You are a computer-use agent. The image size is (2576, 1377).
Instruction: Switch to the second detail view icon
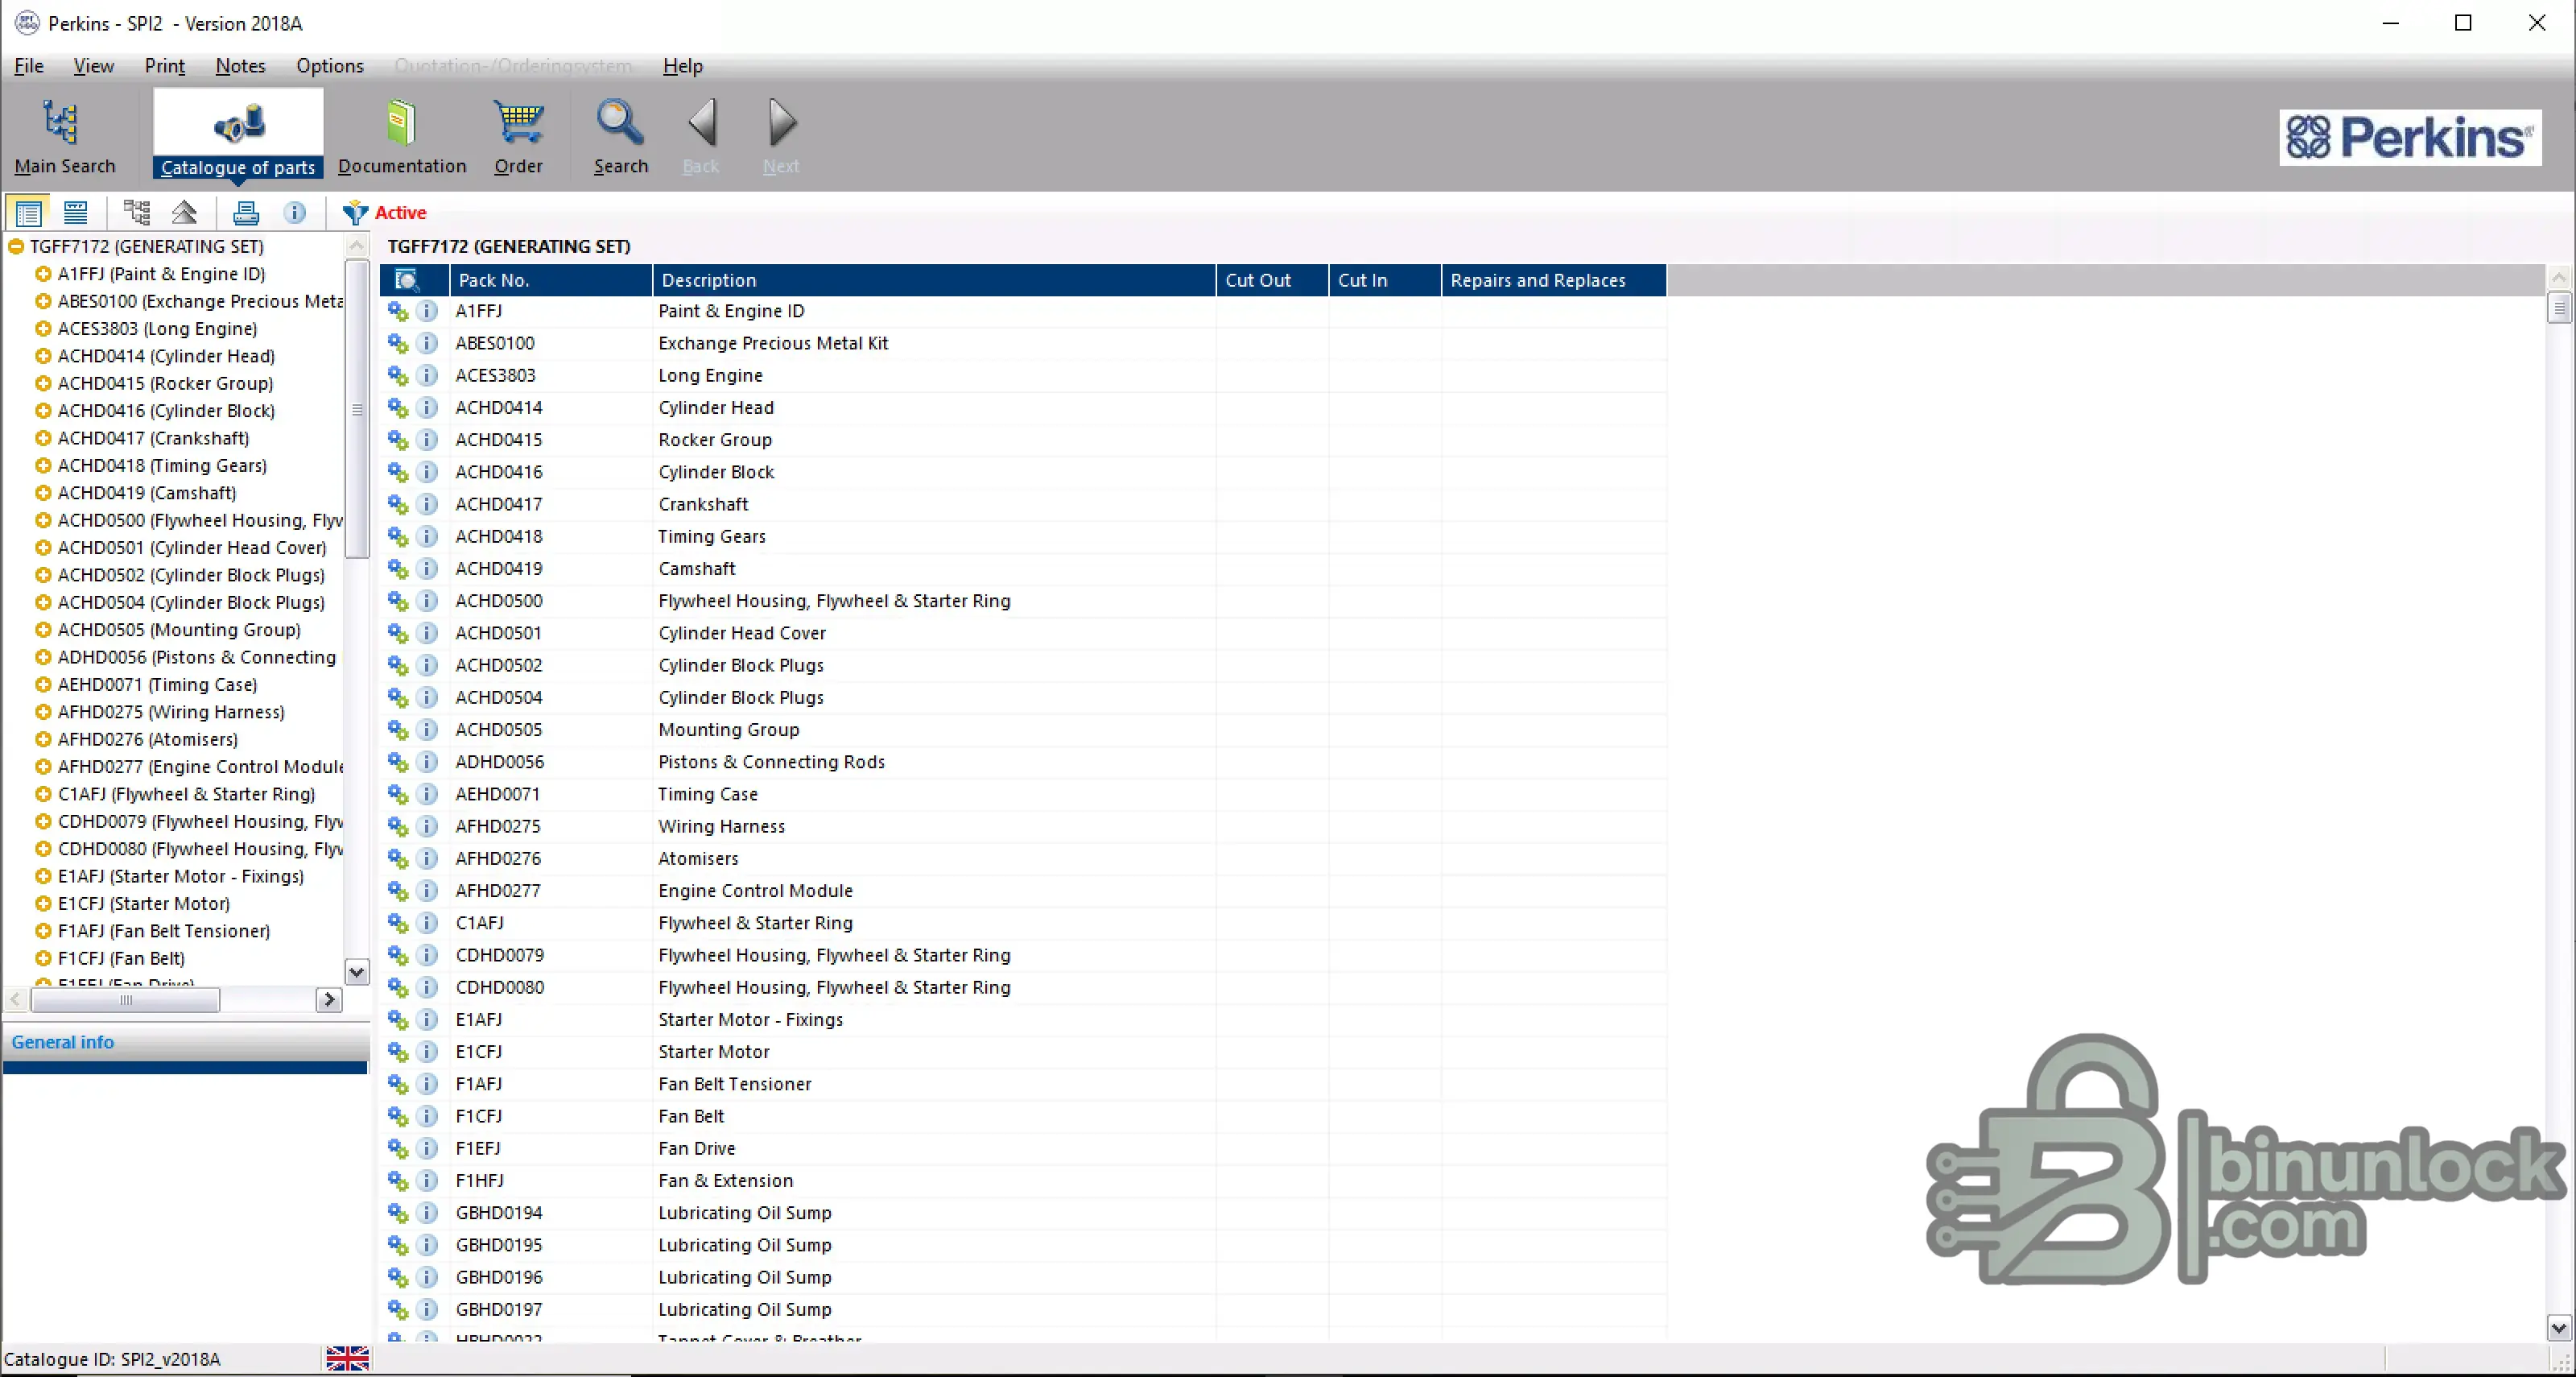tap(76, 212)
